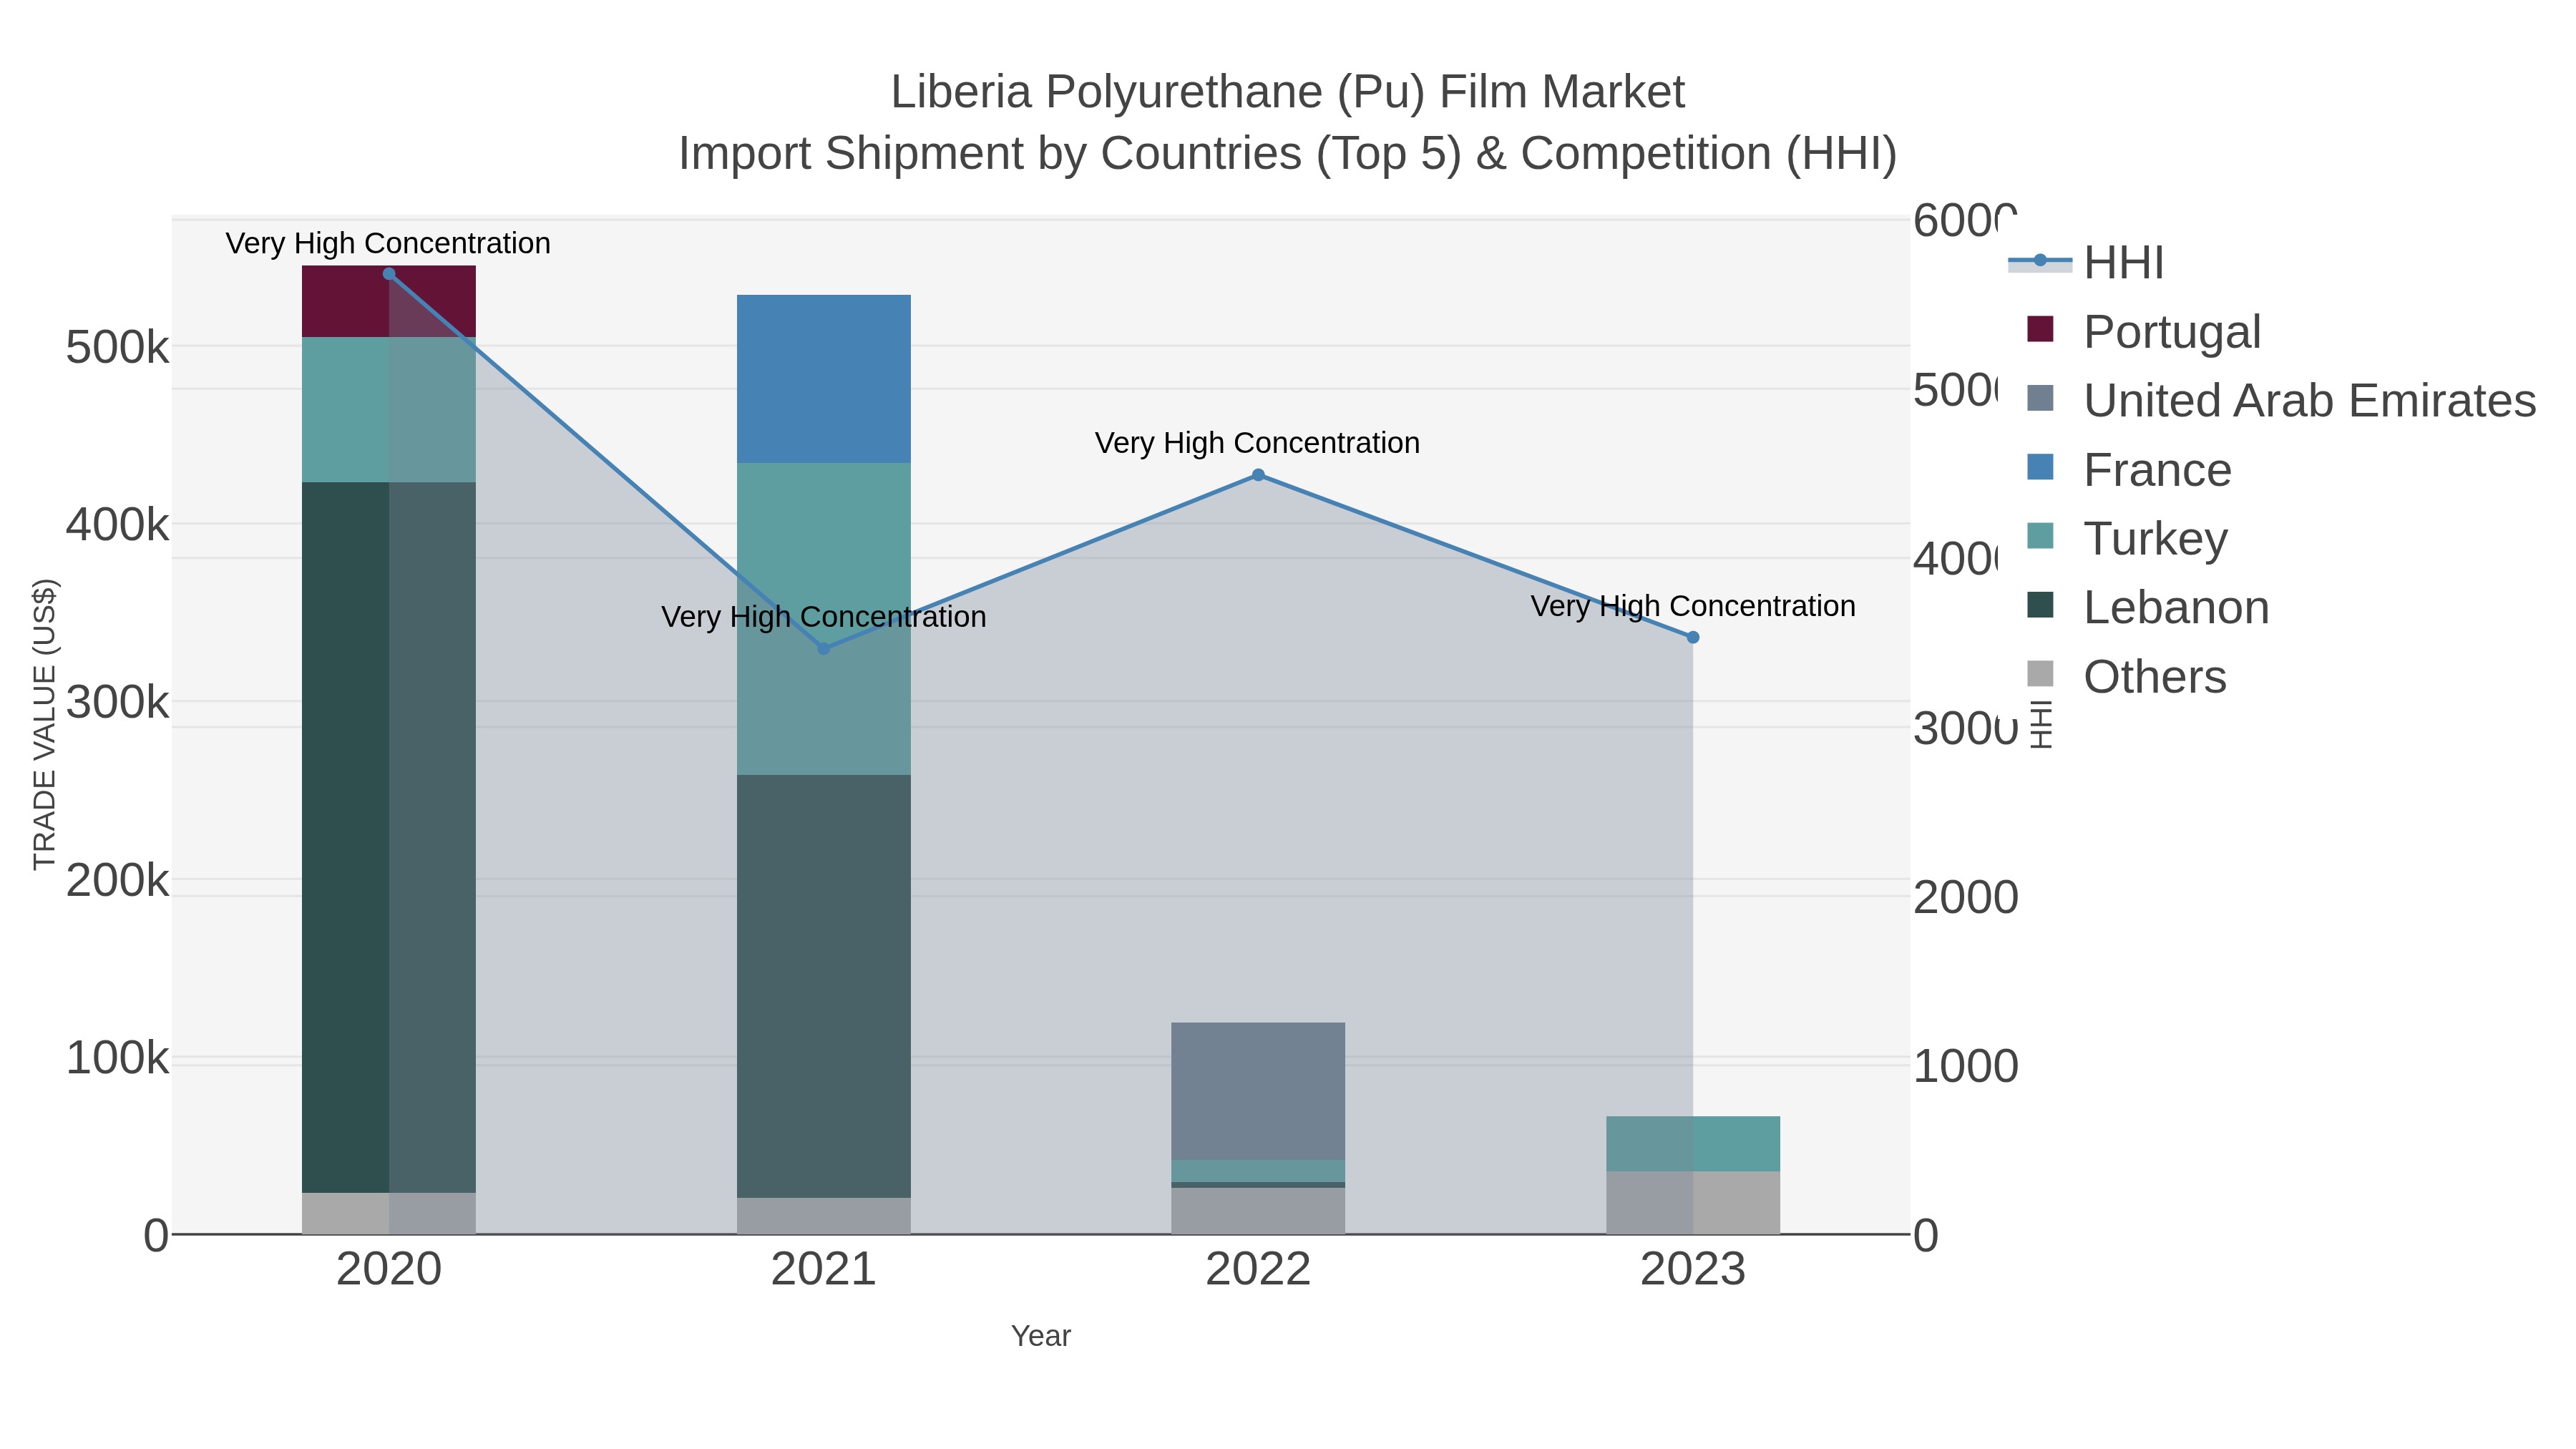Click the 2023 x-axis label

1693,1270
